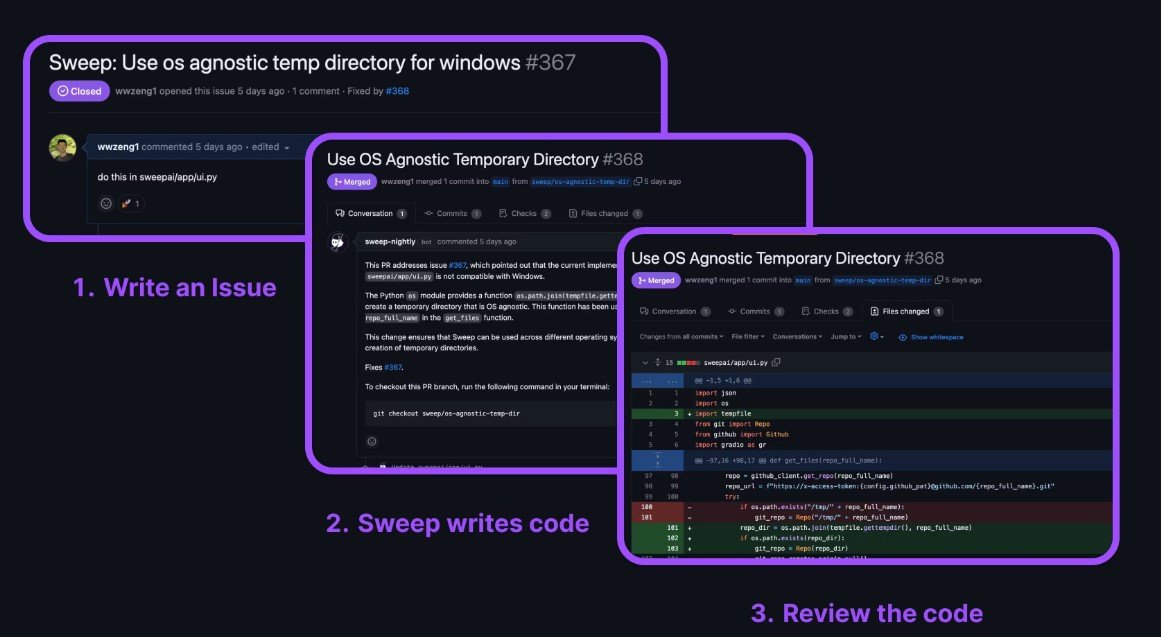Switch to the Conversation tab in the Files changed panel

[x=675, y=311]
